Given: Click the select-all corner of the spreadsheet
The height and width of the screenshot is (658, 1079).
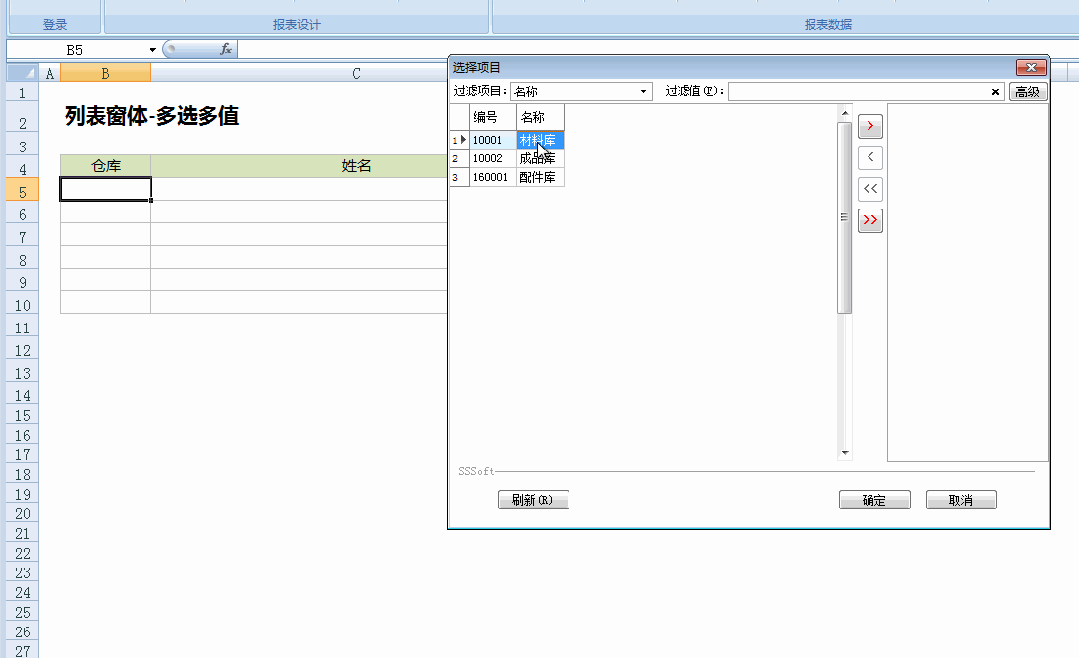Looking at the screenshot, I should click(22, 73).
